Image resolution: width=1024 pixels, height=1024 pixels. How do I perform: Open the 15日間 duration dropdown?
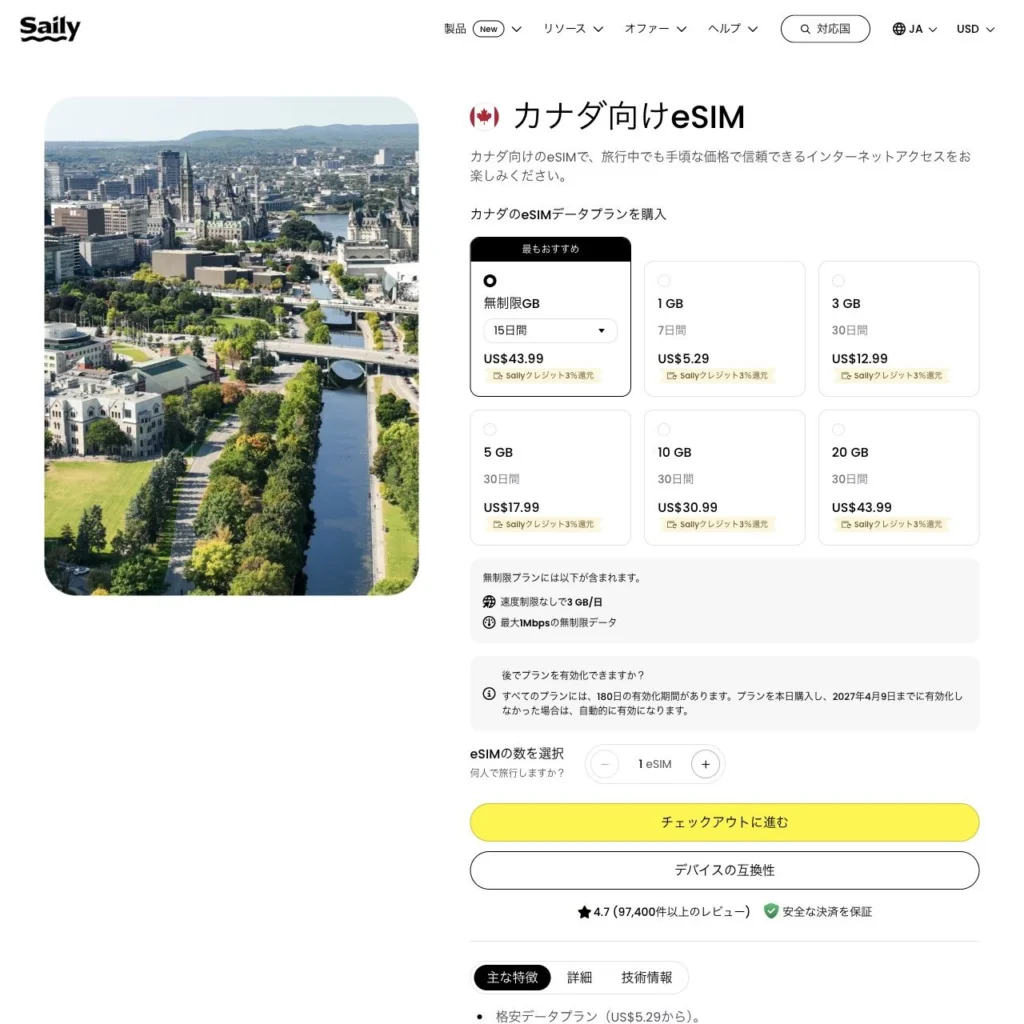click(x=550, y=330)
